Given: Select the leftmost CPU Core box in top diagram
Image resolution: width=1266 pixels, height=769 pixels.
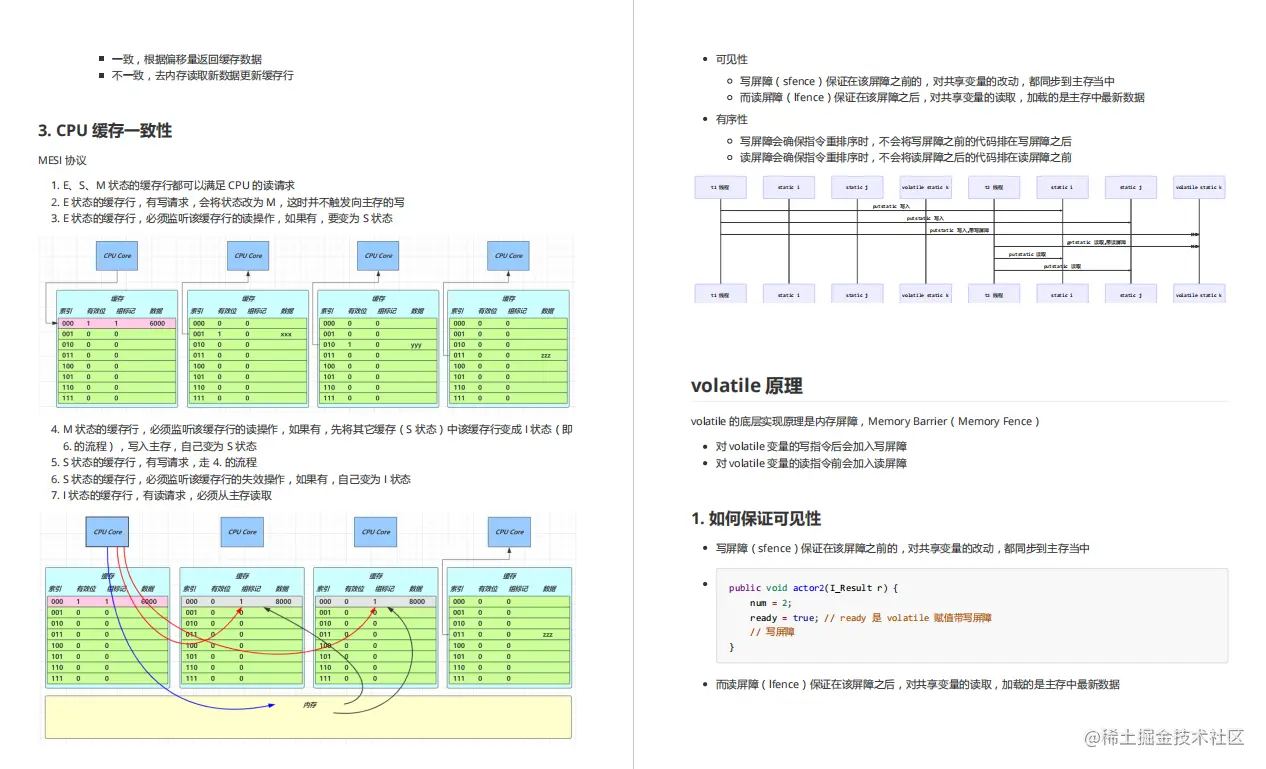Looking at the screenshot, I should (116, 256).
